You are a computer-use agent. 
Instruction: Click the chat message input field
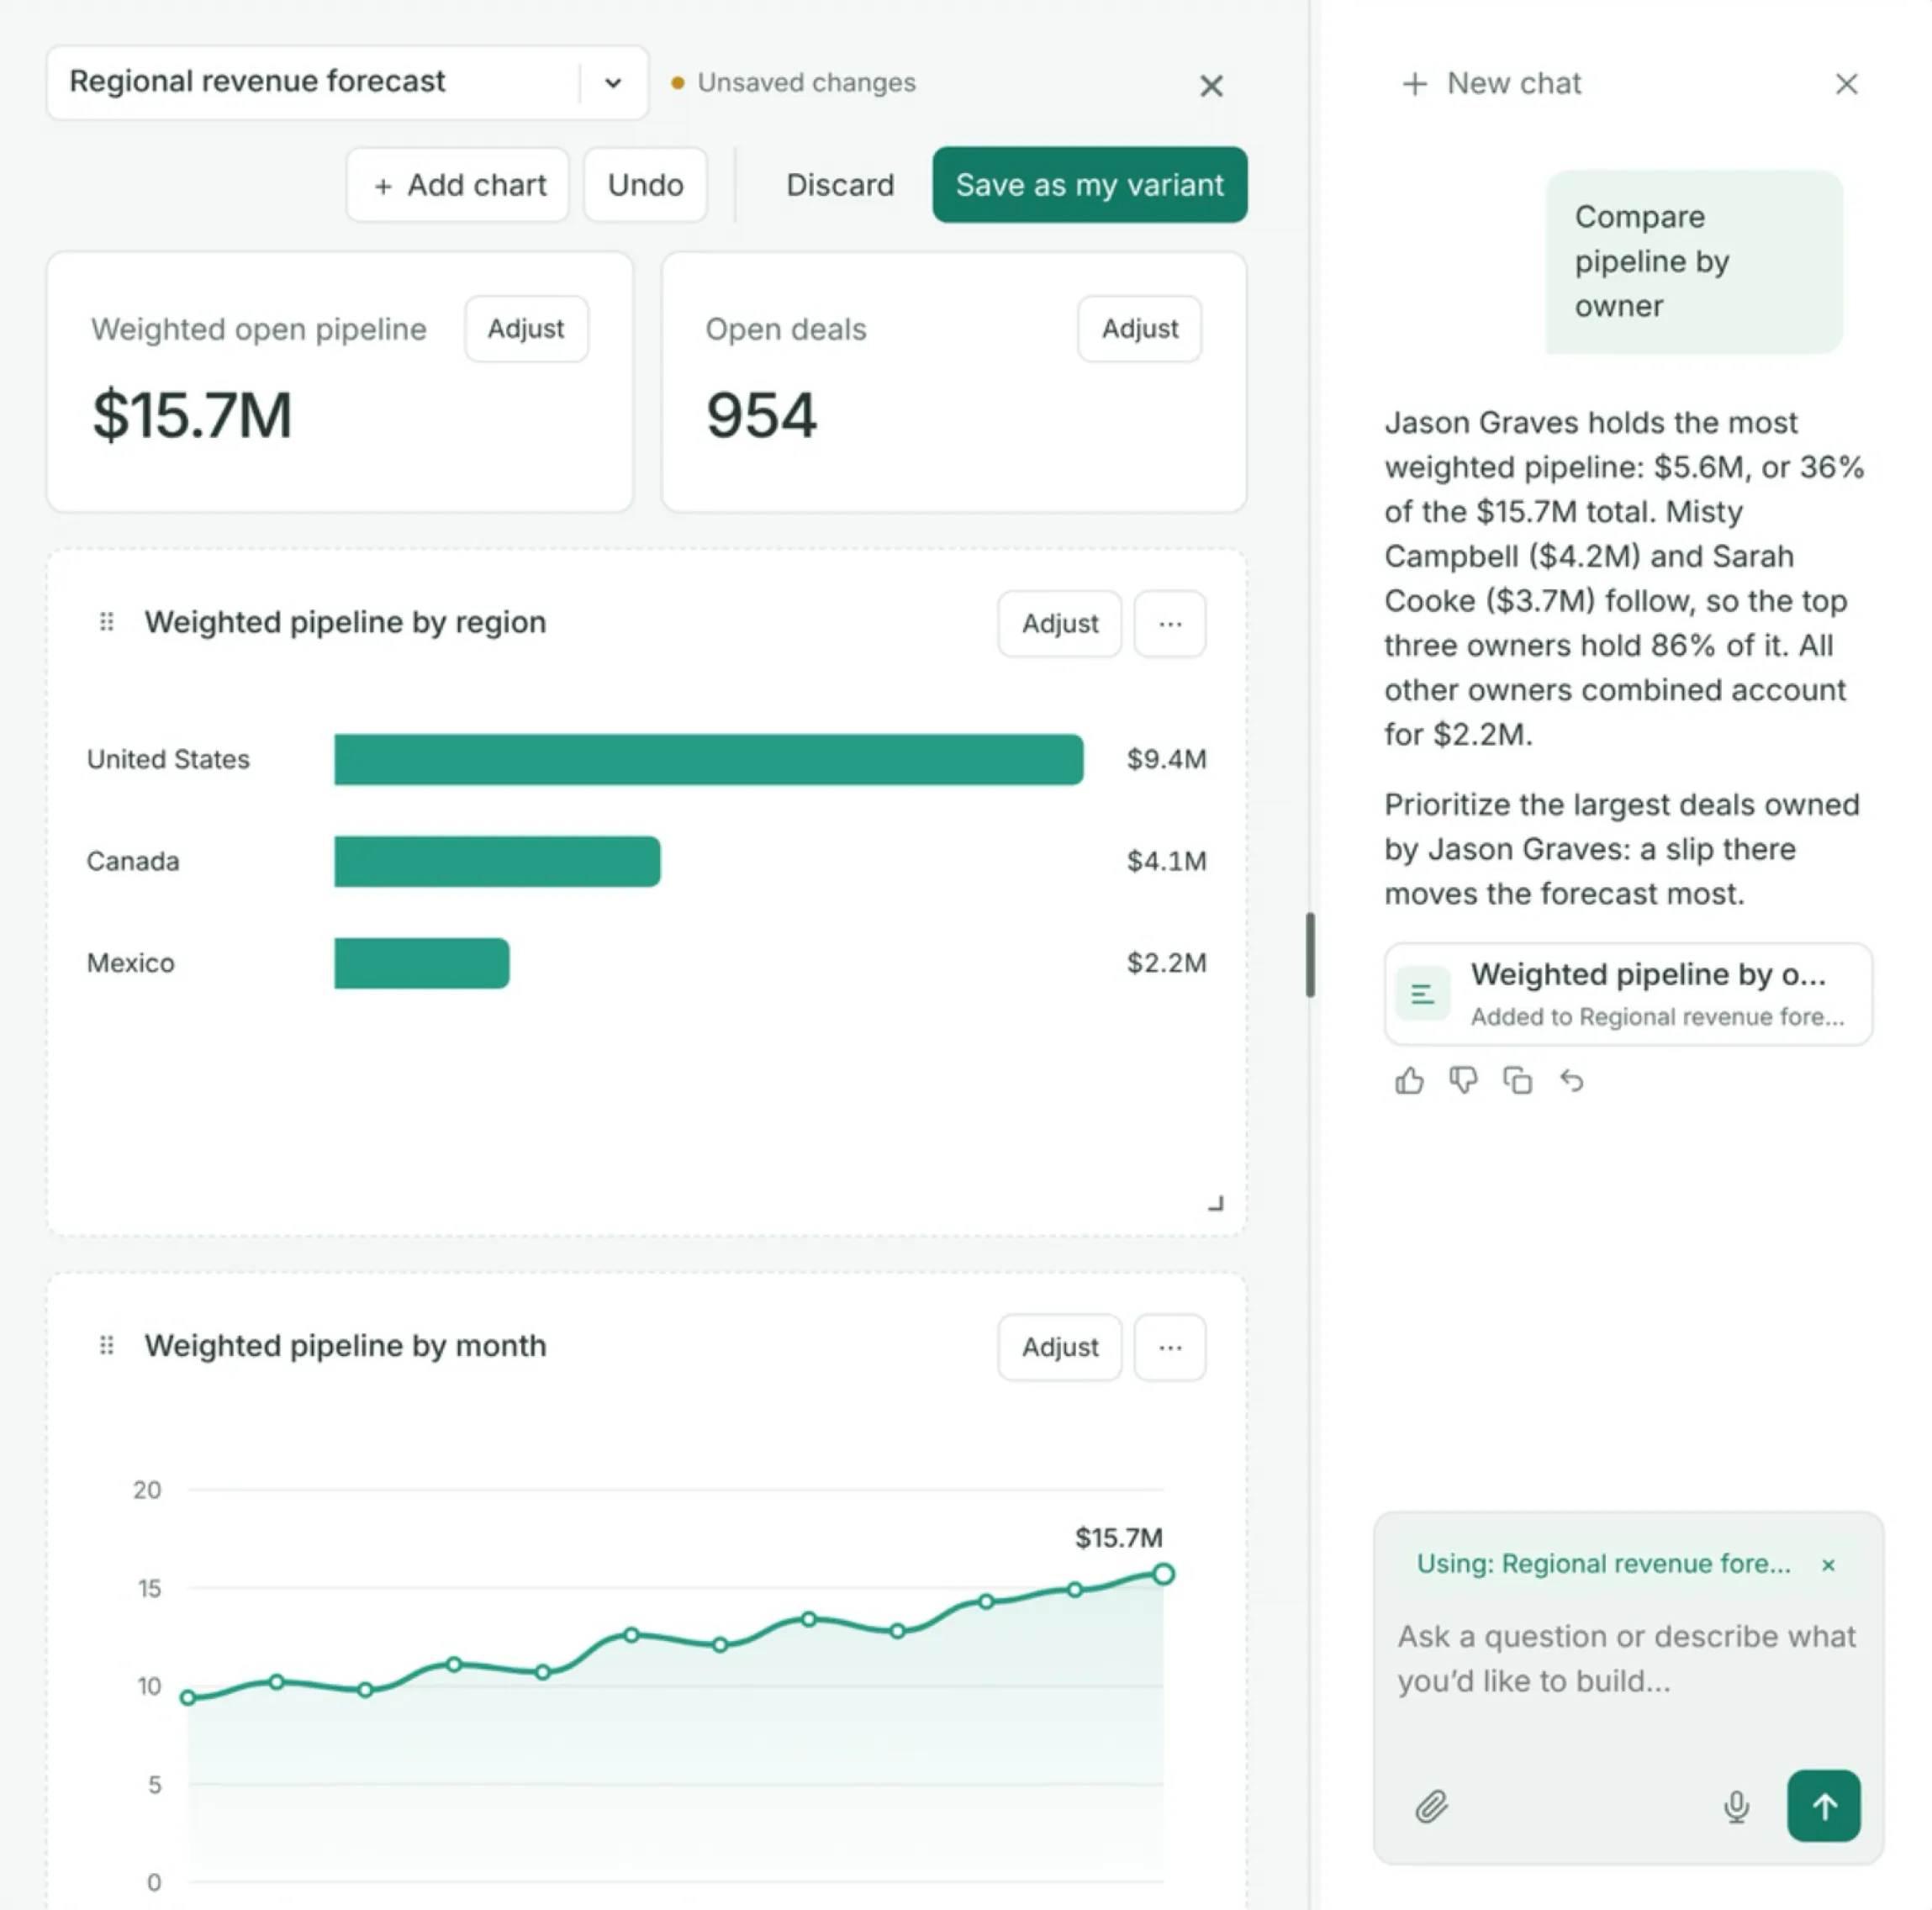[x=1627, y=1658]
